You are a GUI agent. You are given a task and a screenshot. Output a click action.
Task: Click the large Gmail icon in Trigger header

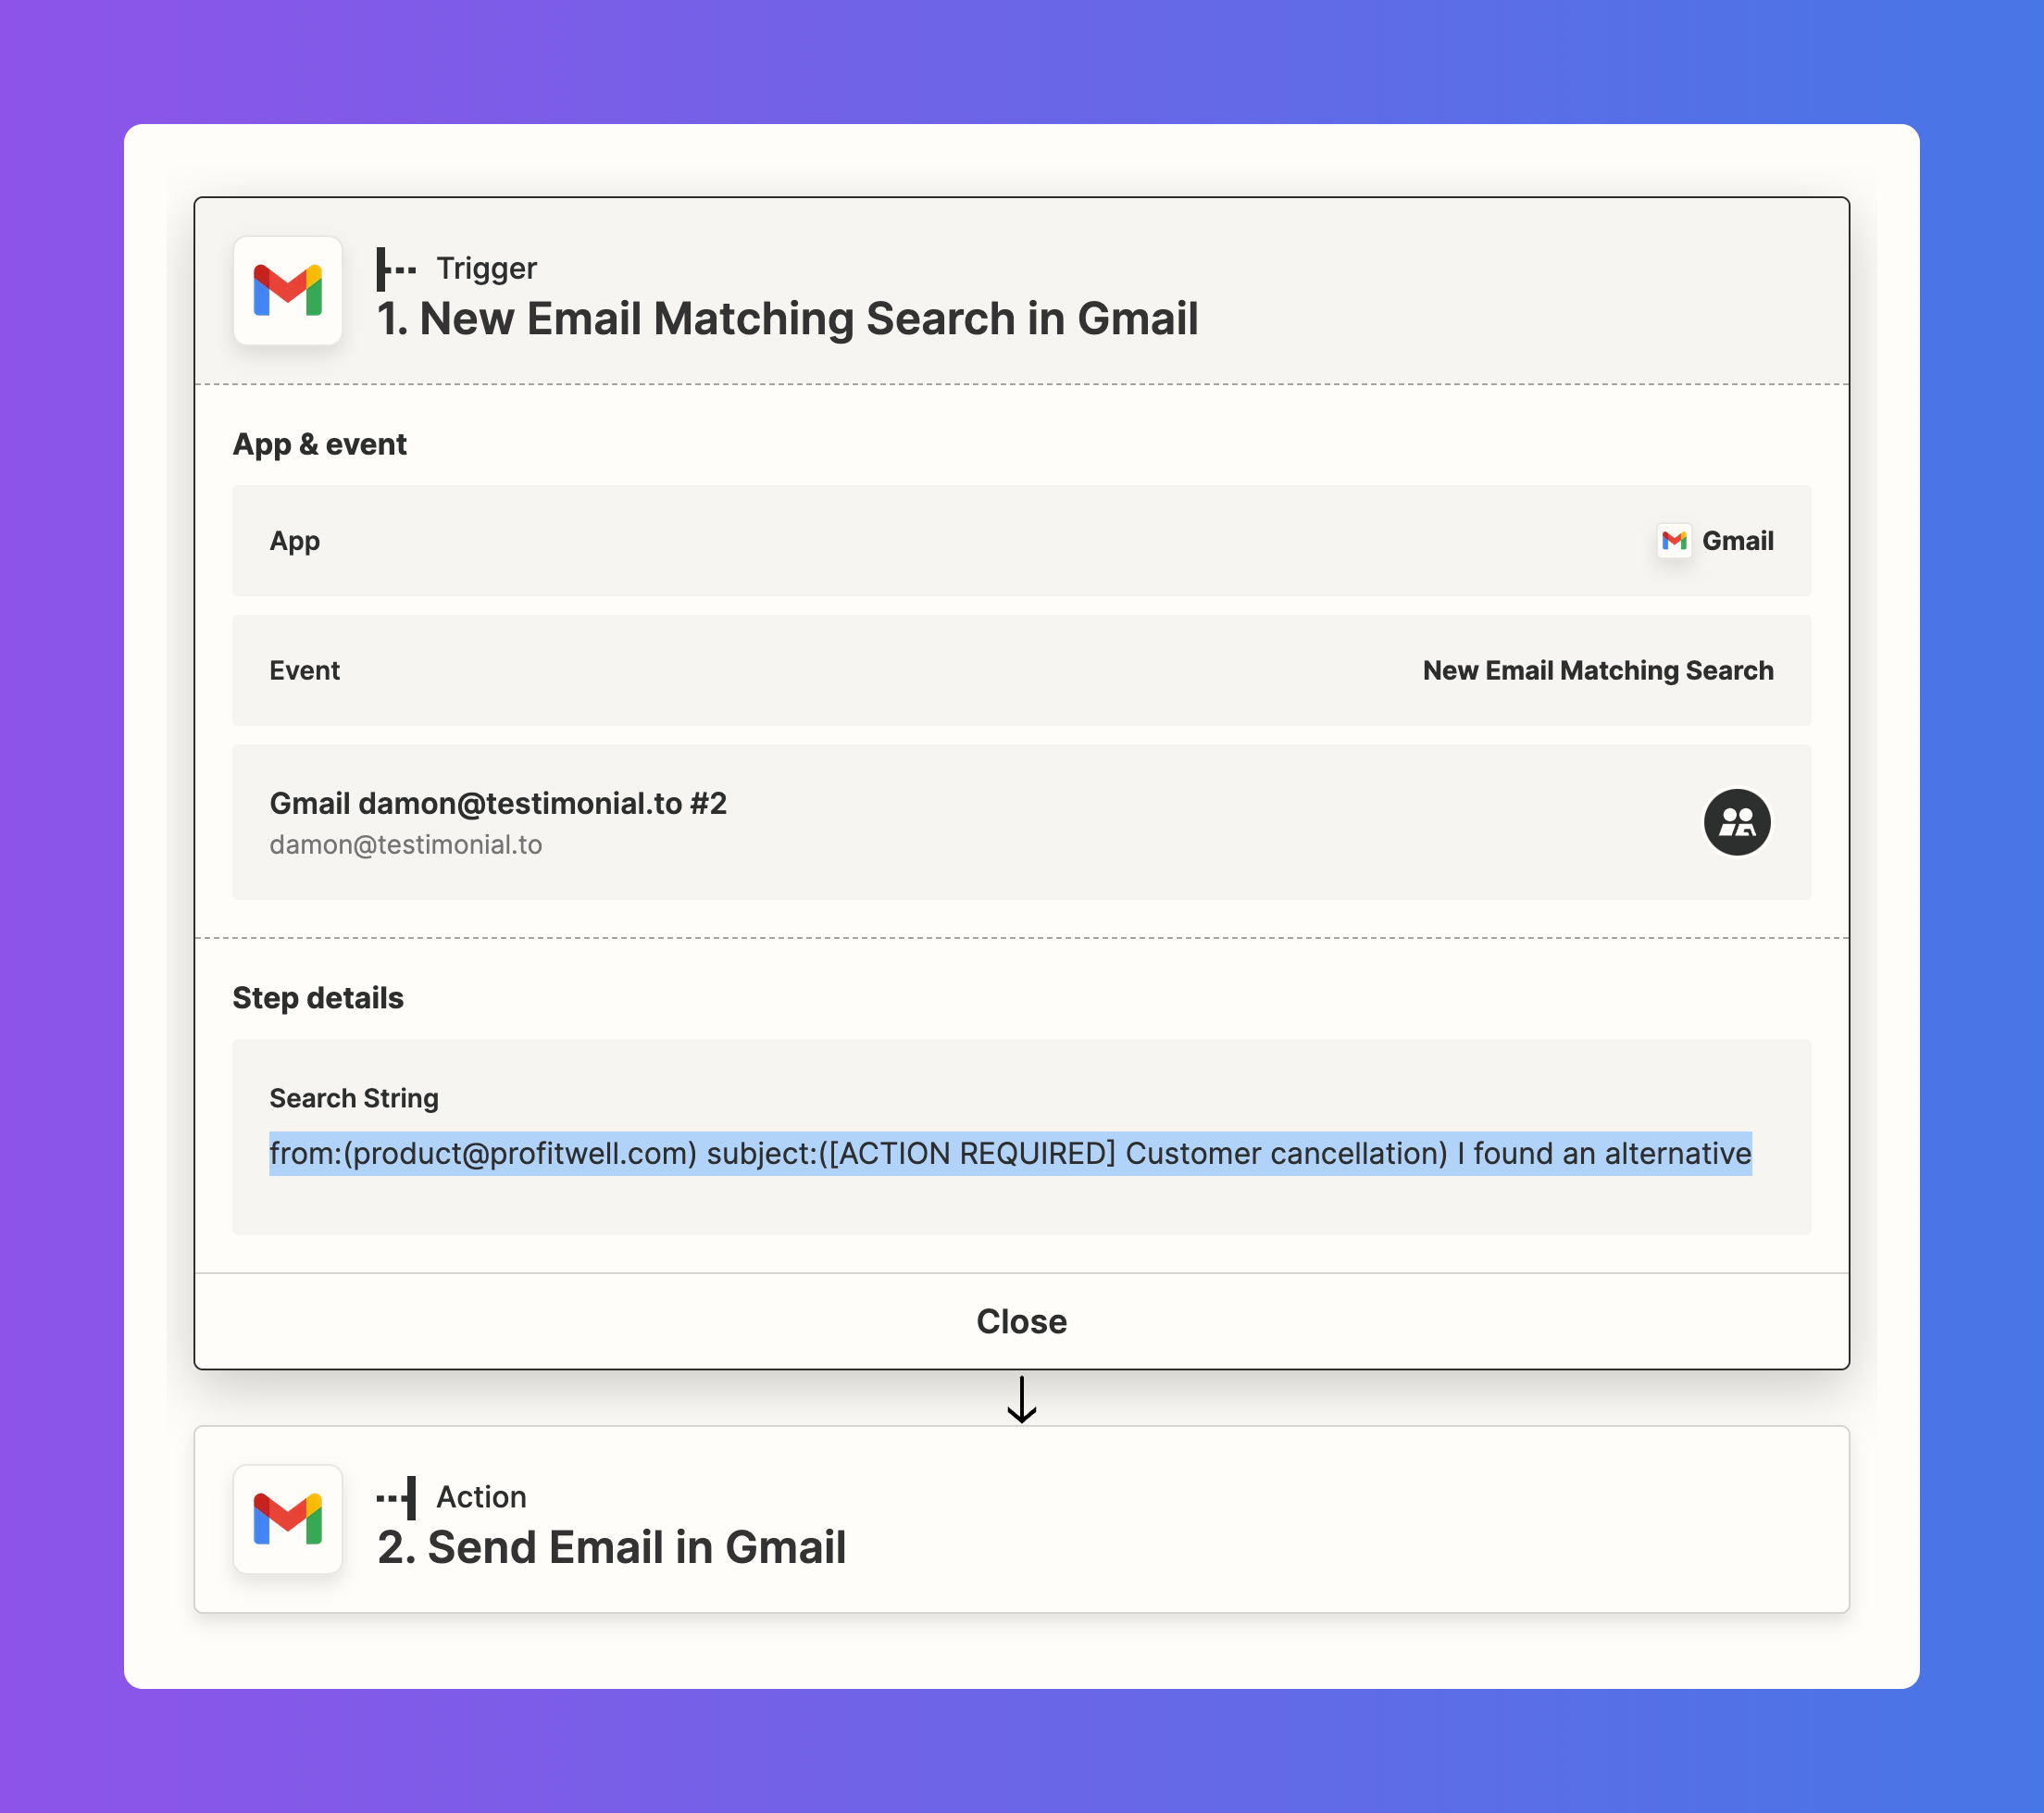click(287, 291)
